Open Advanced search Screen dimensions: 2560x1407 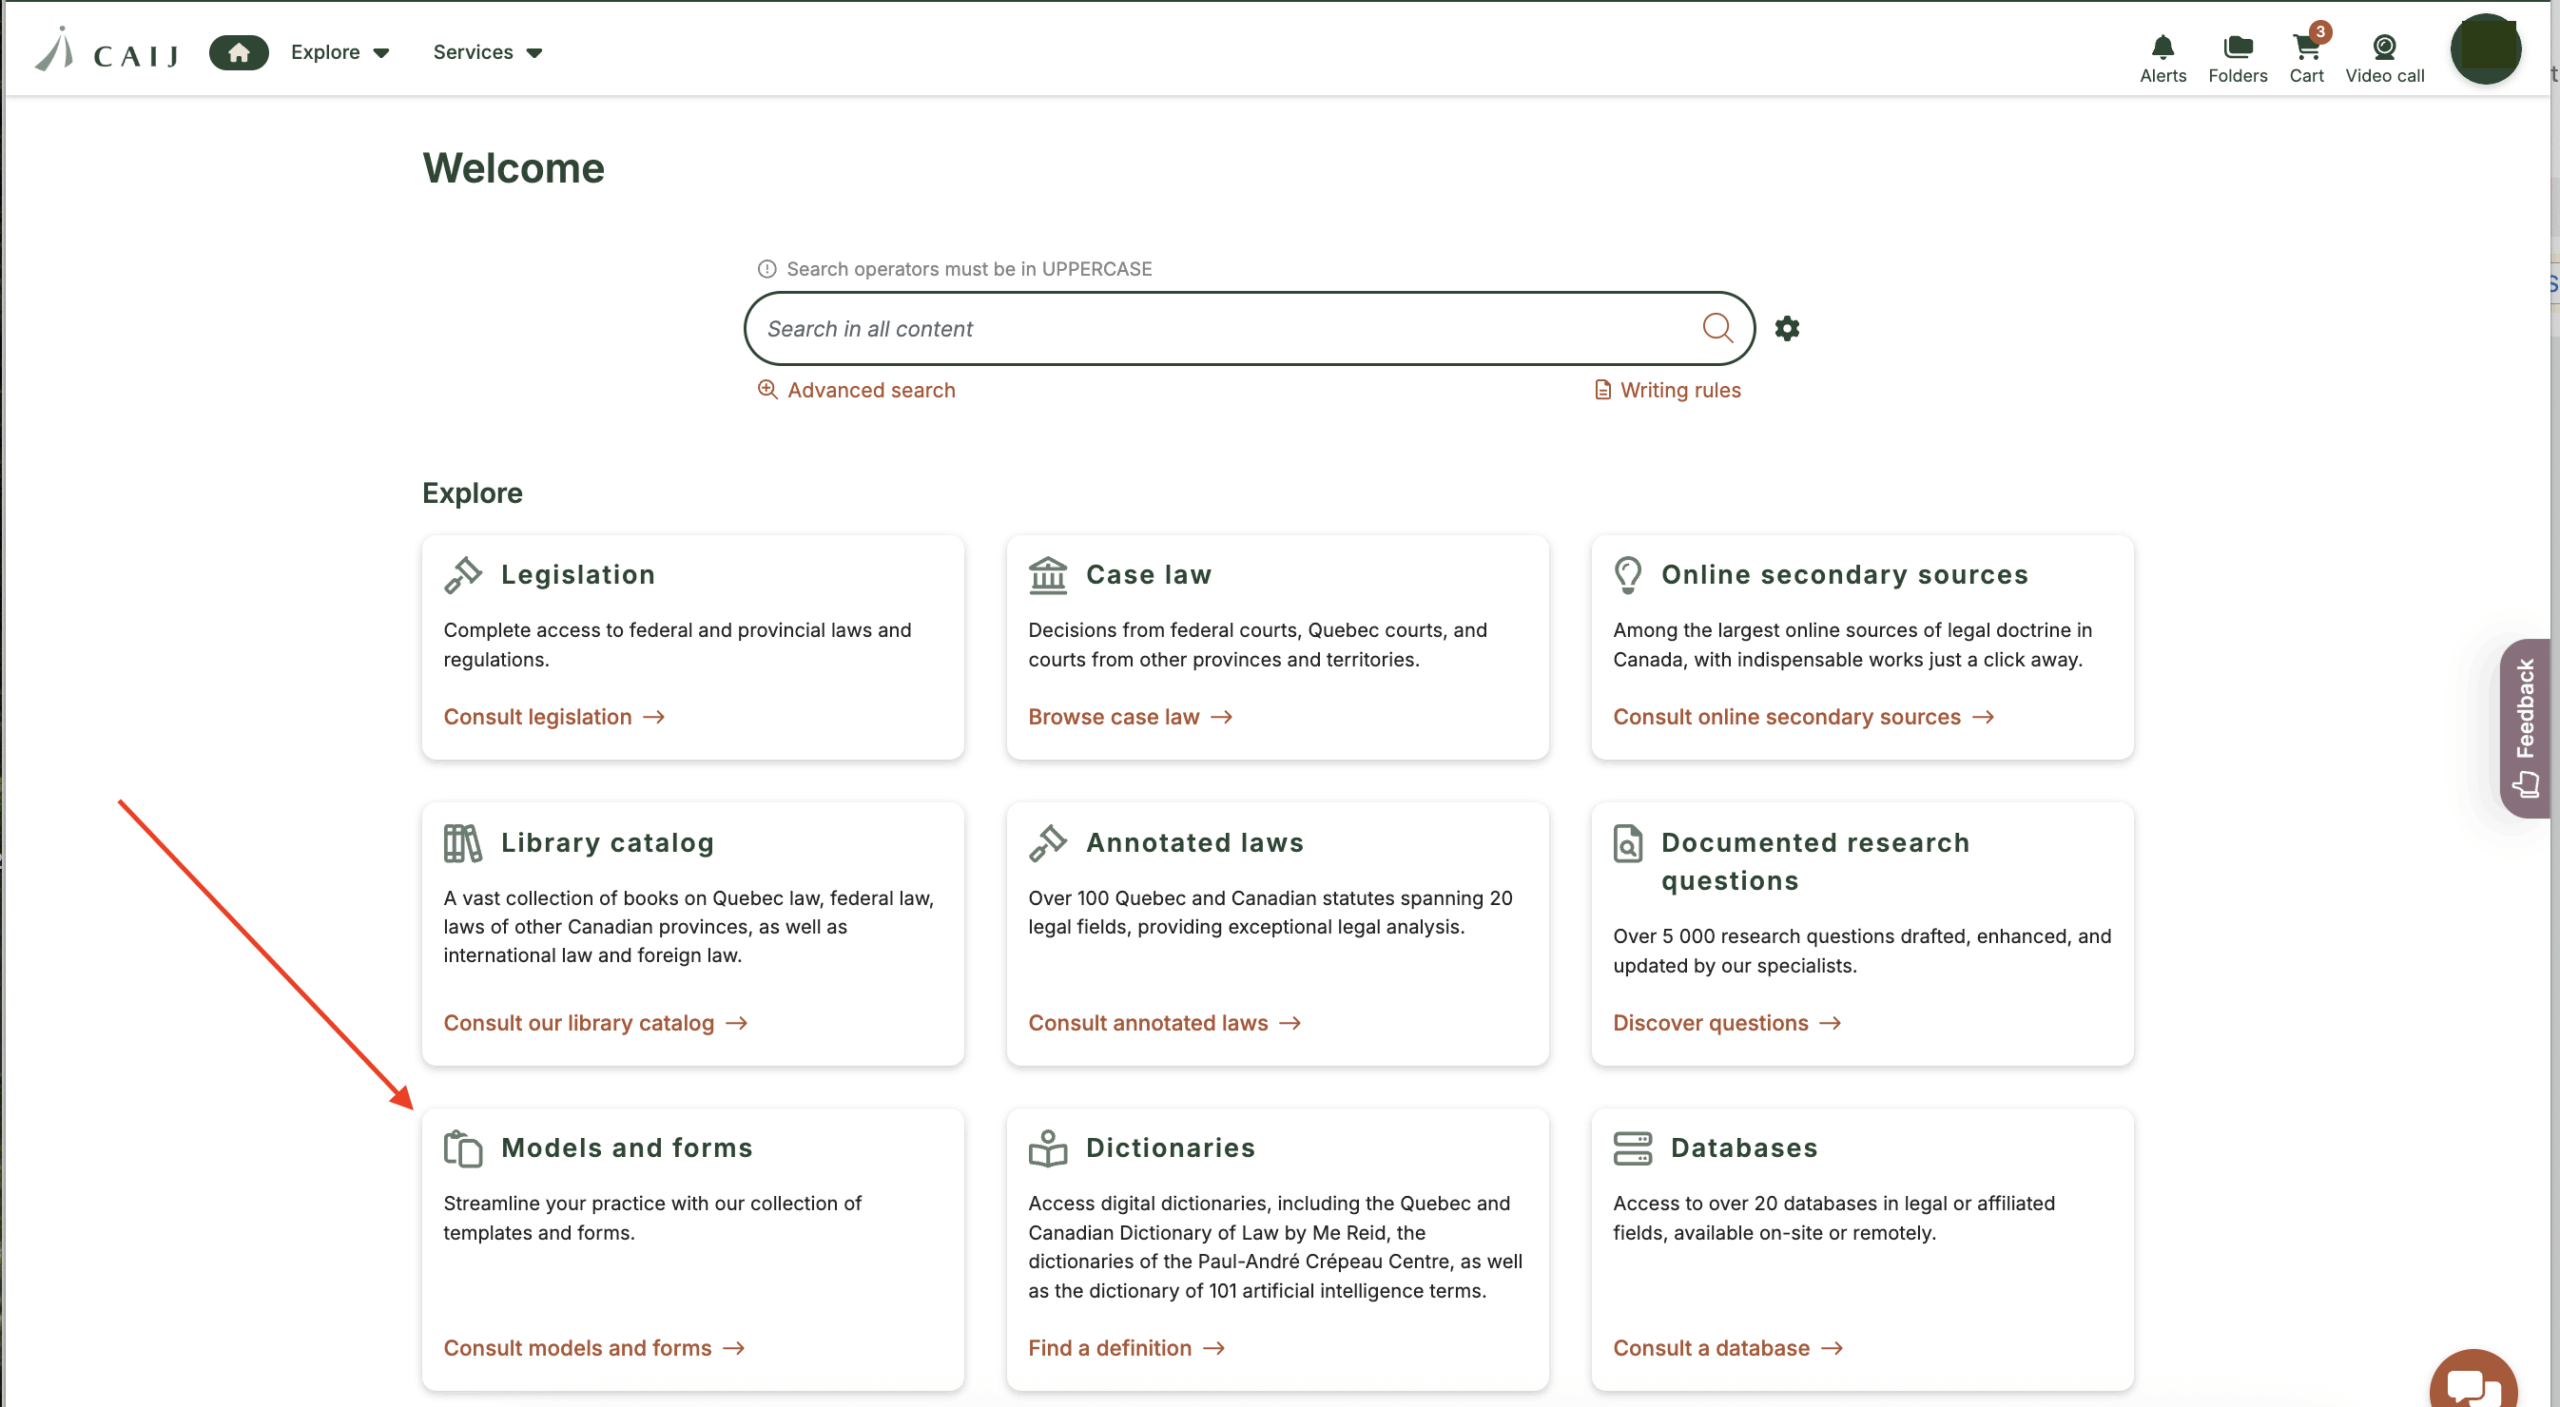tap(870, 389)
